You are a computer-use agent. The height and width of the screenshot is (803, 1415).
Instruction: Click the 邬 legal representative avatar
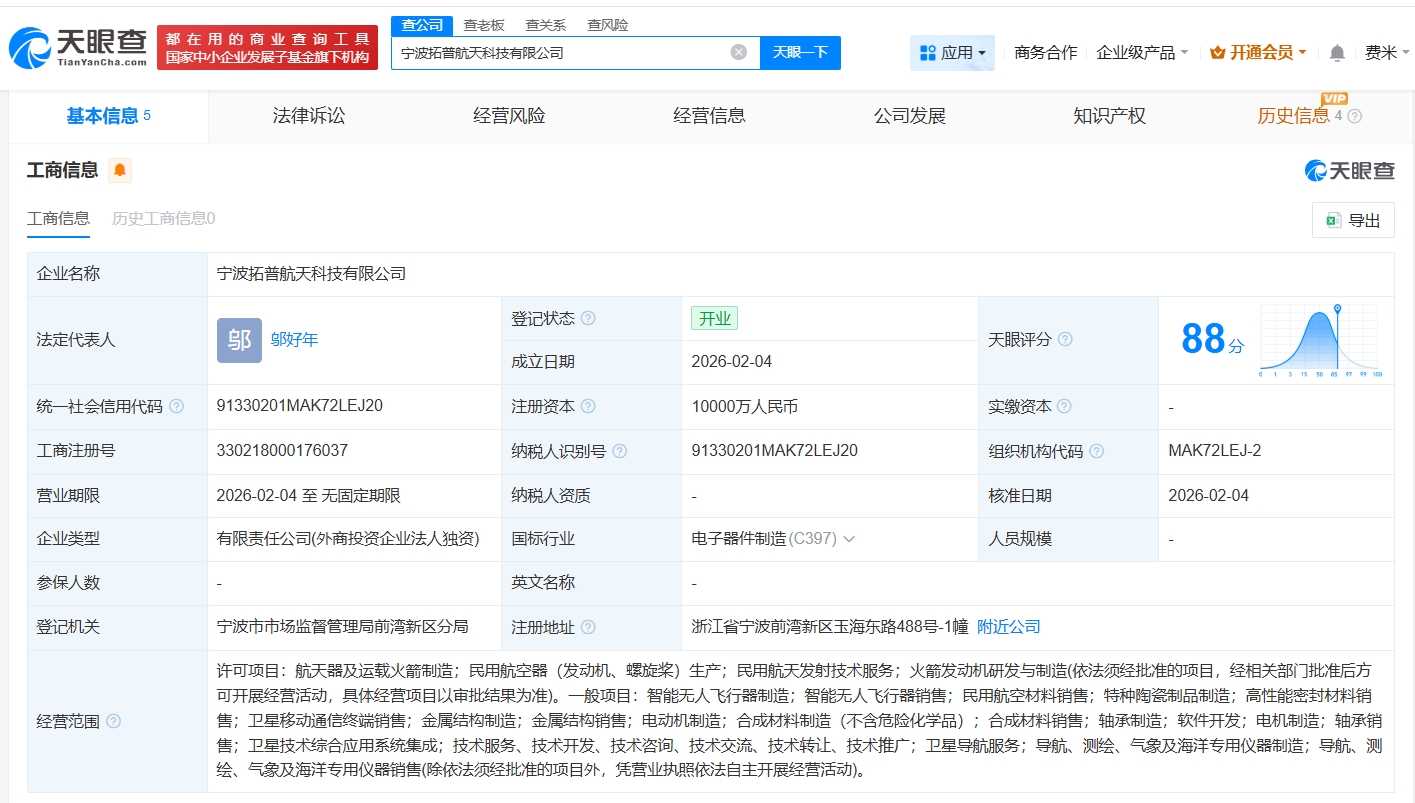(239, 340)
